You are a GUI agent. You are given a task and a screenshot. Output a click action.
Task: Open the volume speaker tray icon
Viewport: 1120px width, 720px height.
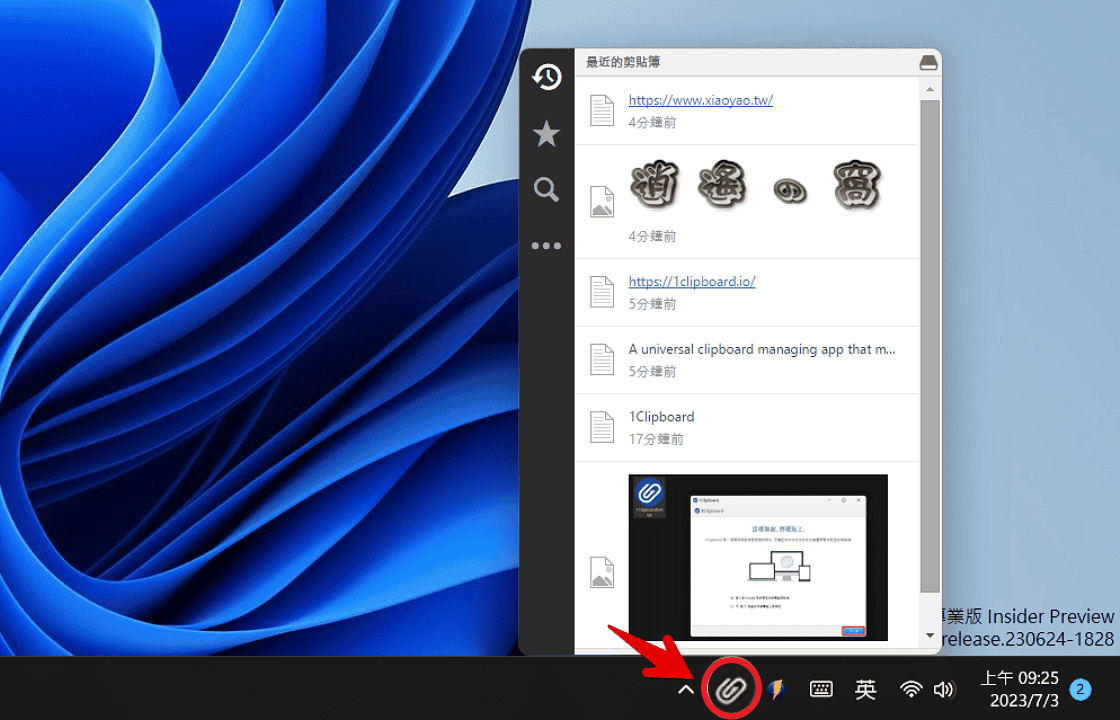coord(944,689)
